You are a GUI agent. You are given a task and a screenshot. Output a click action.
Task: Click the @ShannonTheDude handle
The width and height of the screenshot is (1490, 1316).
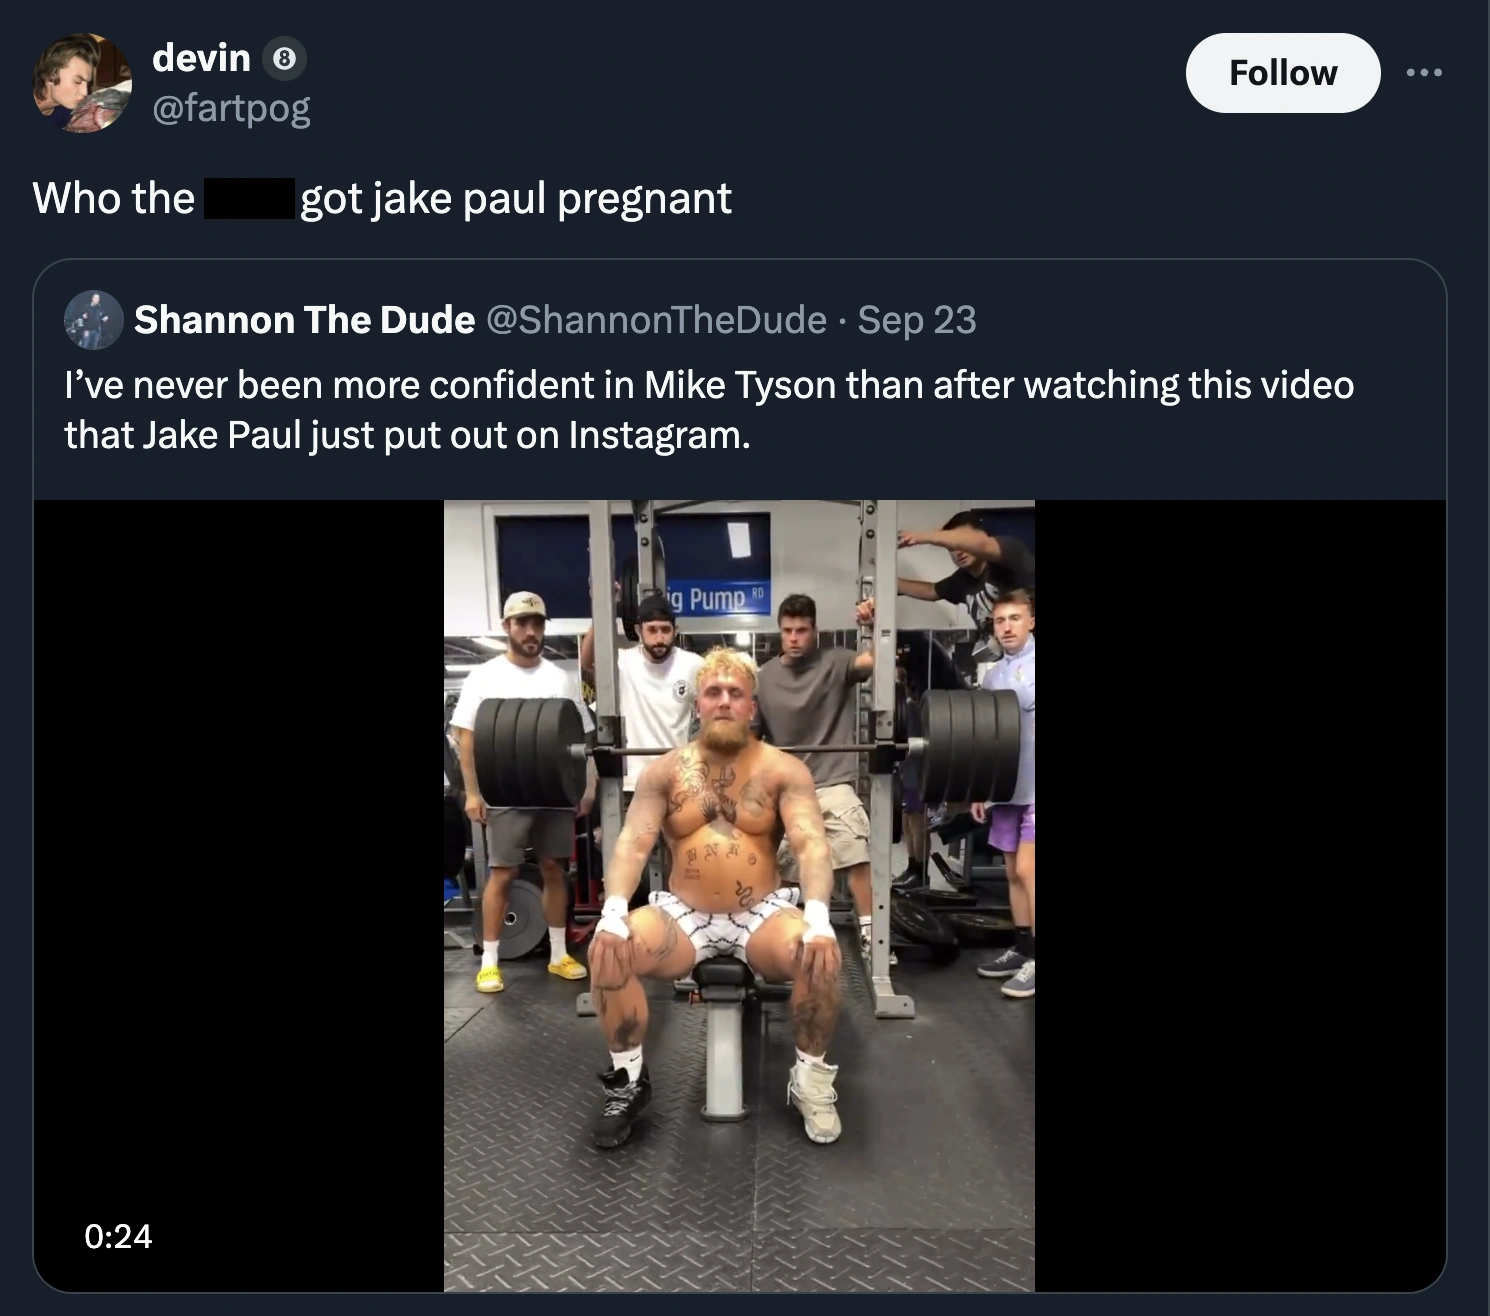656,320
